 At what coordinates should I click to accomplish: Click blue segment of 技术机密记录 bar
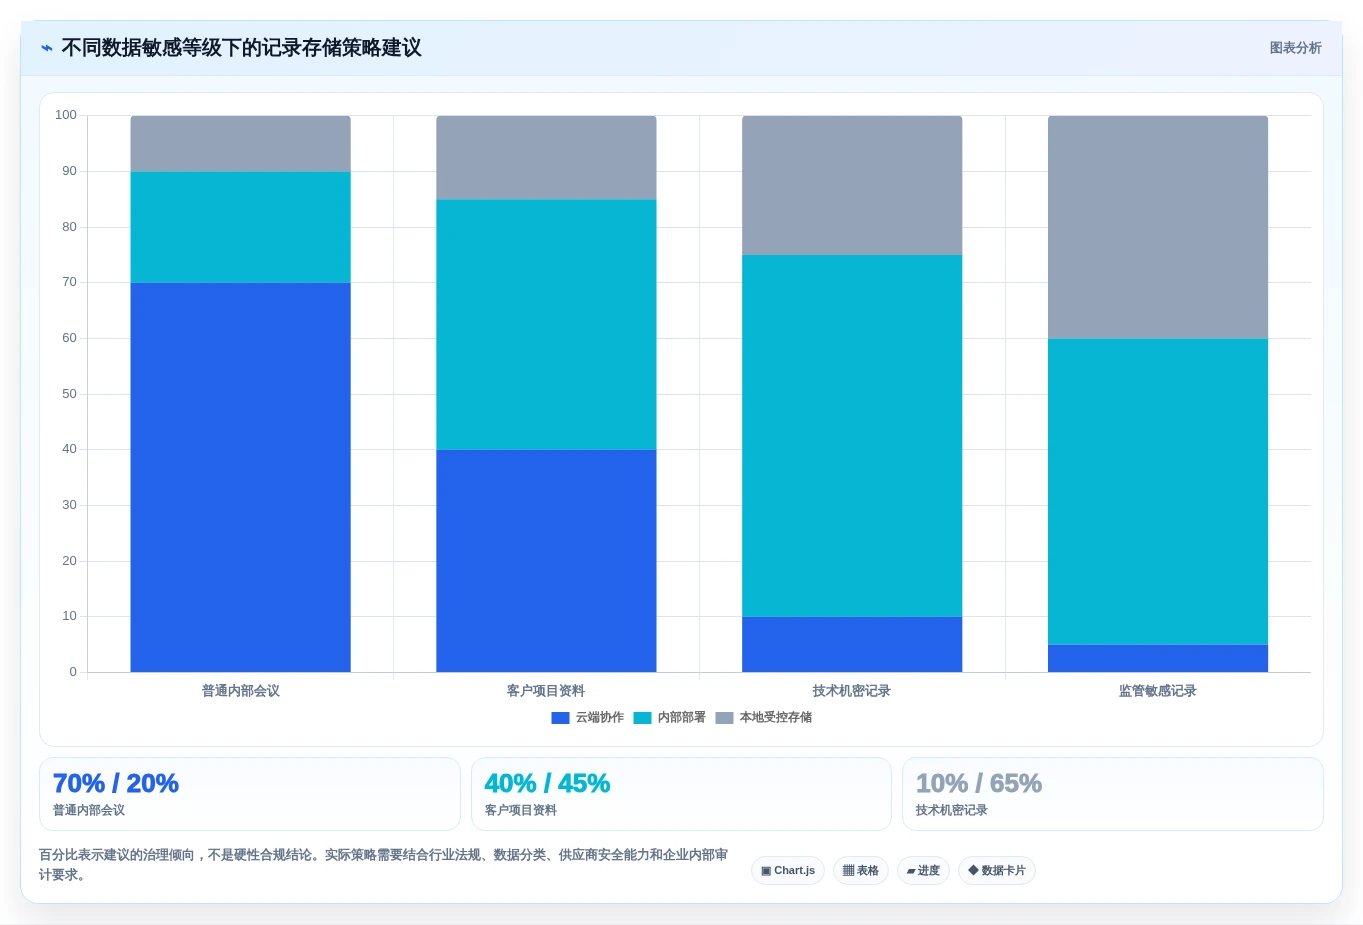(x=852, y=644)
